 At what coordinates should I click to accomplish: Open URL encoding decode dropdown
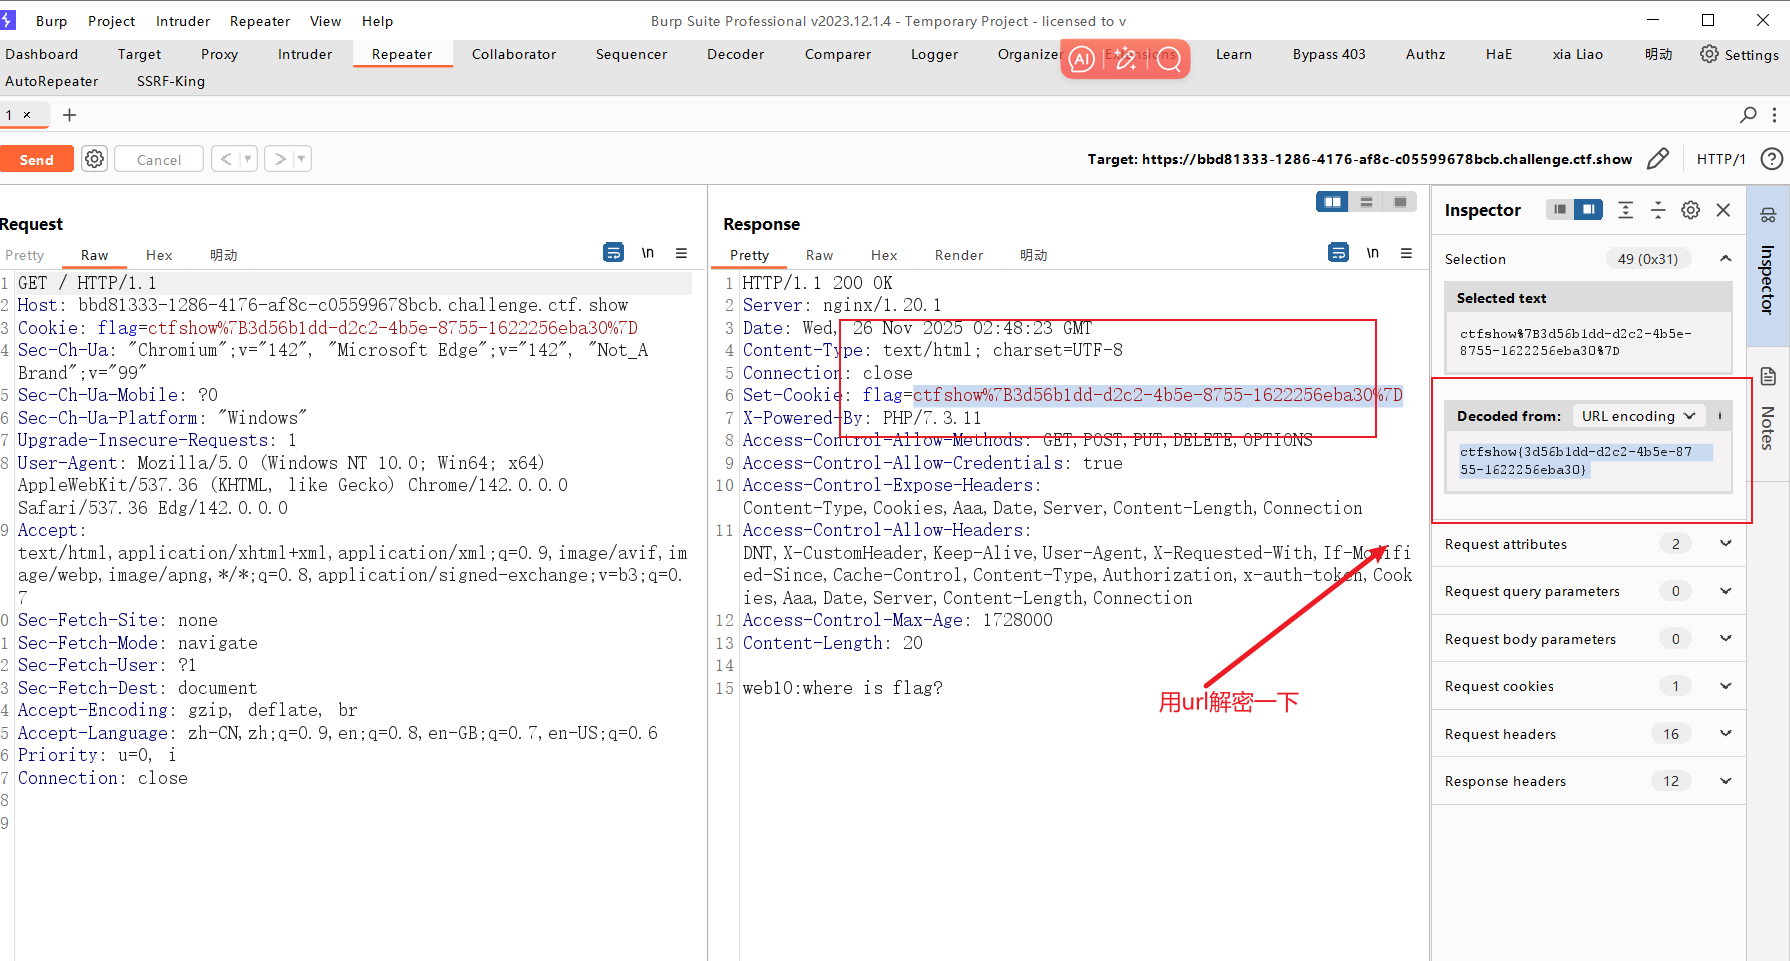pyautogui.click(x=1638, y=416)
